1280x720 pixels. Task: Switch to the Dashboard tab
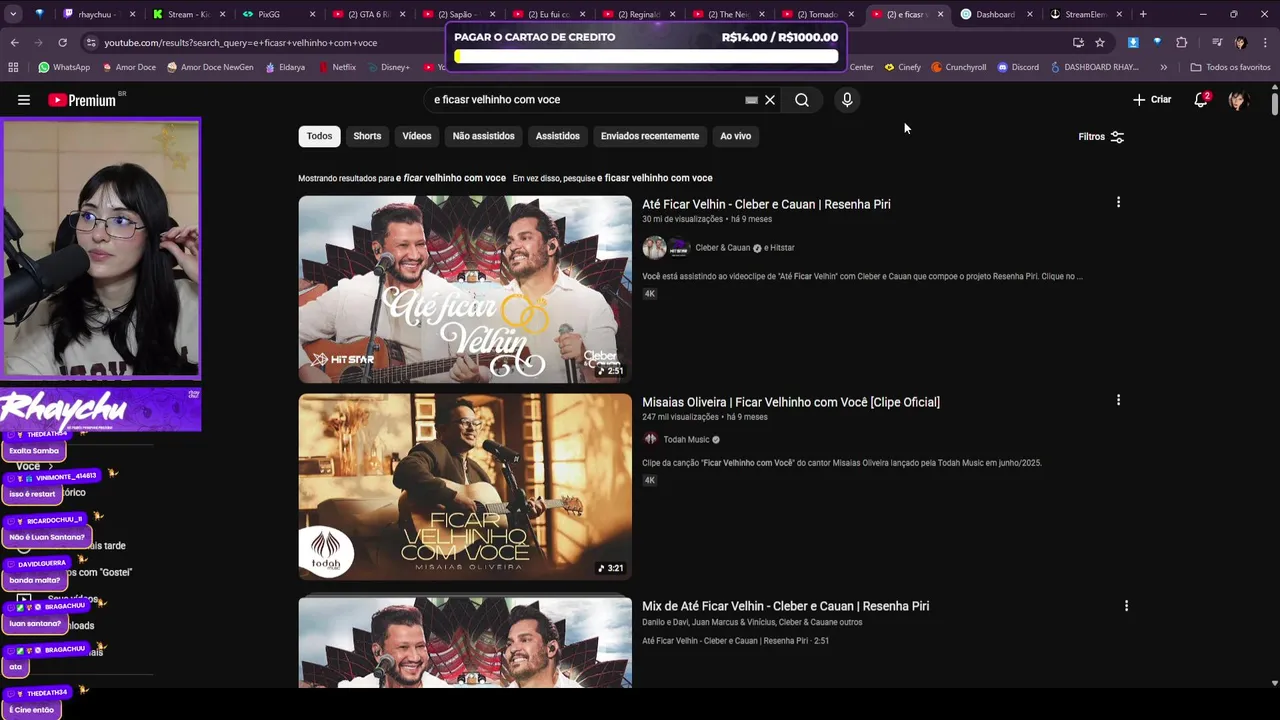[x=995, y=14]
